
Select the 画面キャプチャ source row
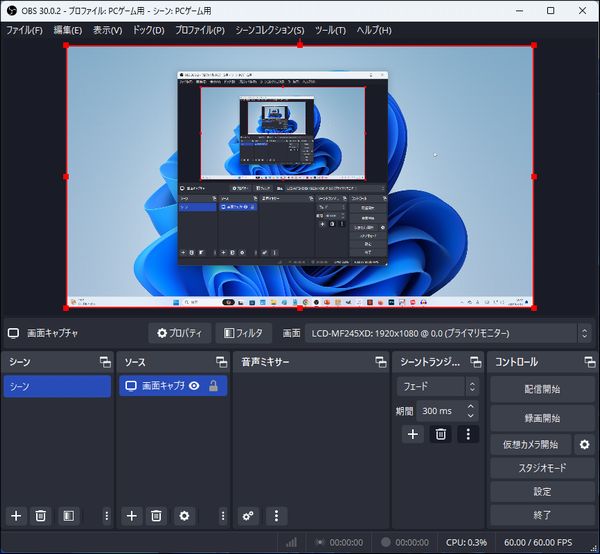(173, 386)
